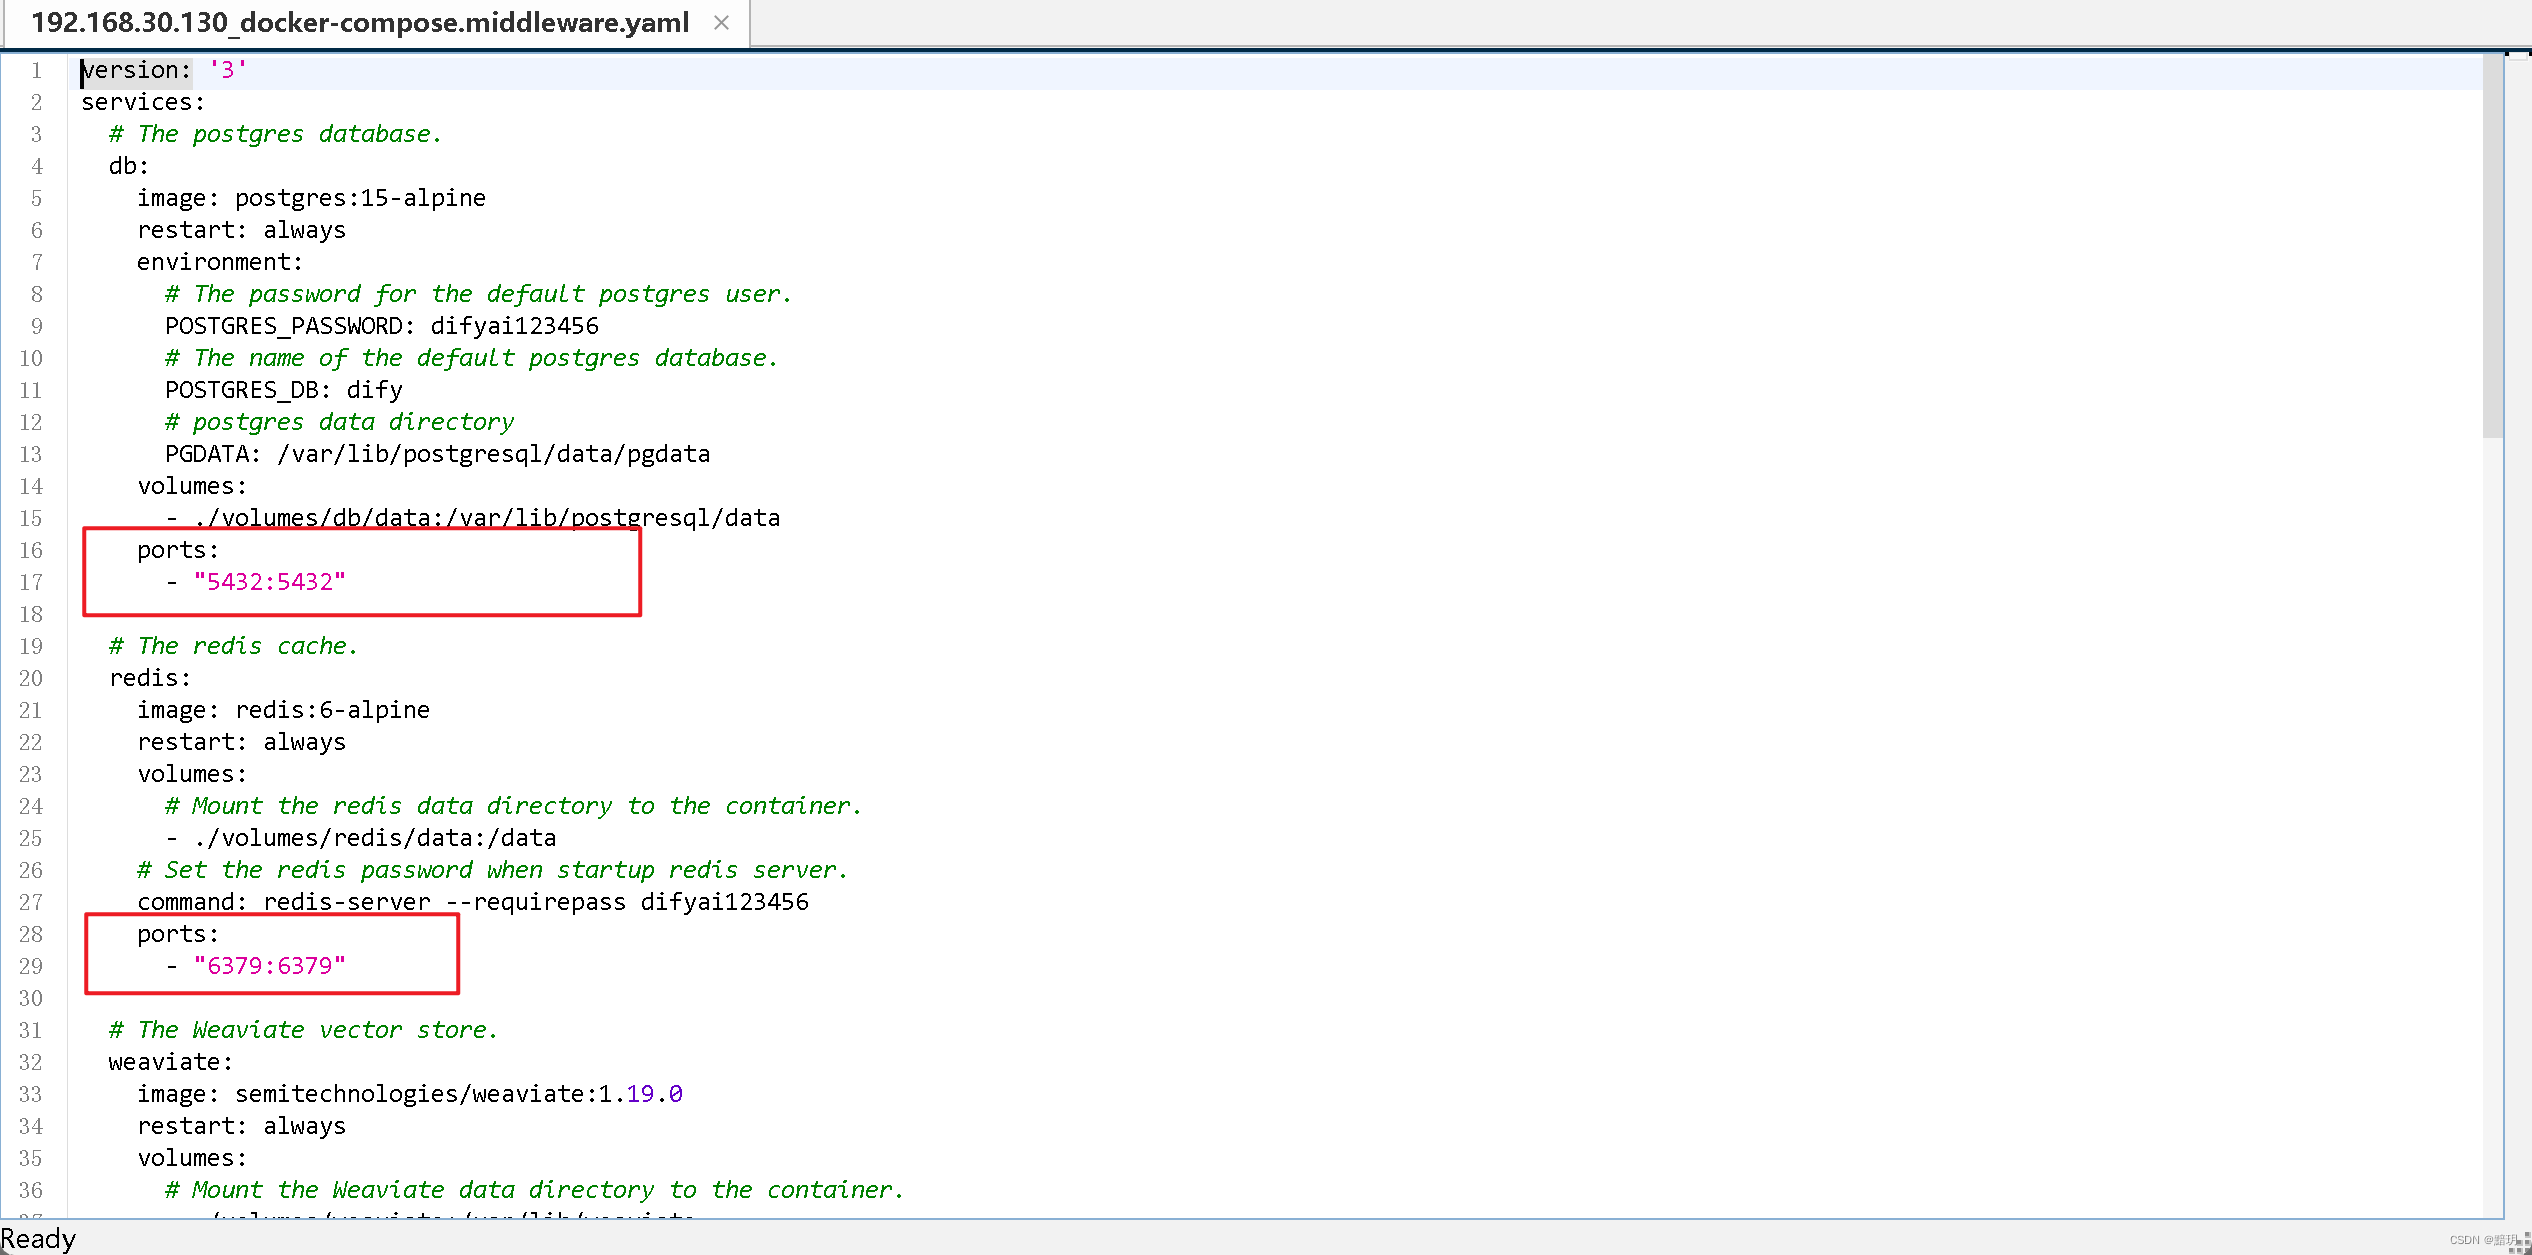Click the "environment:" line
Image resolution: width=2532 pixels, height=1255 pixels.
(x=220, y=262)
